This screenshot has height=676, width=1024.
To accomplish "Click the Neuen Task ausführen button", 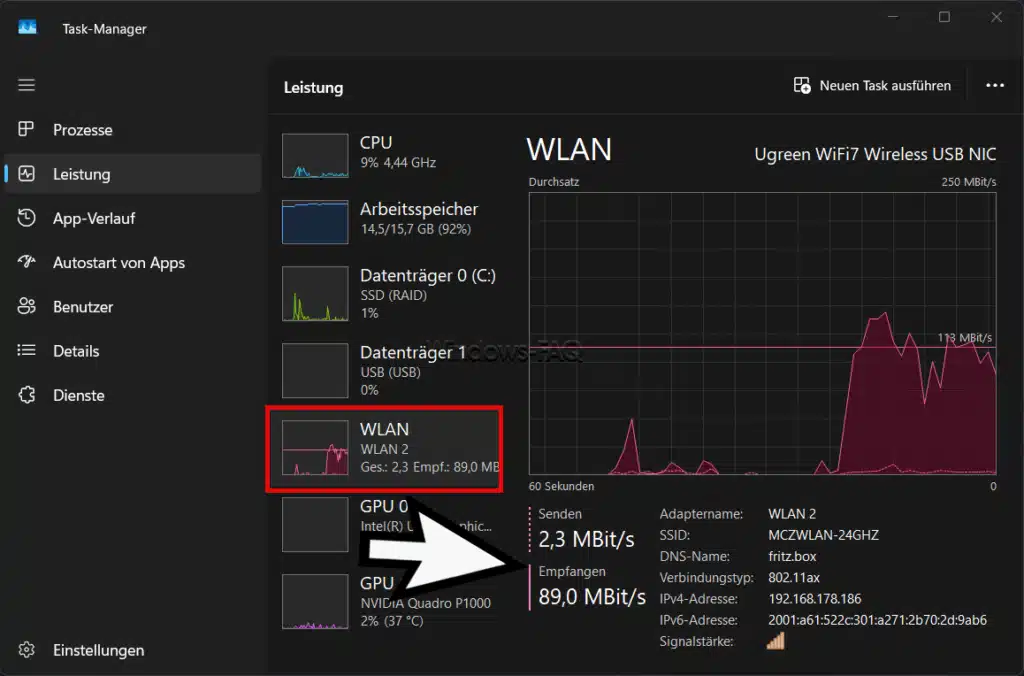I will pyautogui.click(x=872, y=86).
